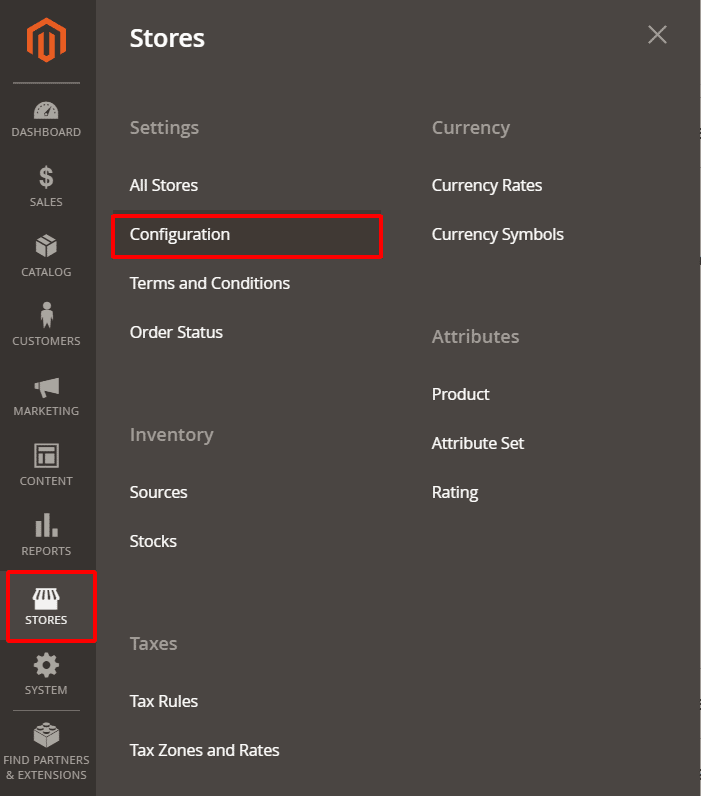Open the Customers person icon
Image resolution: width=701 pixels, height=796 pixels.
tap(47, 315)
